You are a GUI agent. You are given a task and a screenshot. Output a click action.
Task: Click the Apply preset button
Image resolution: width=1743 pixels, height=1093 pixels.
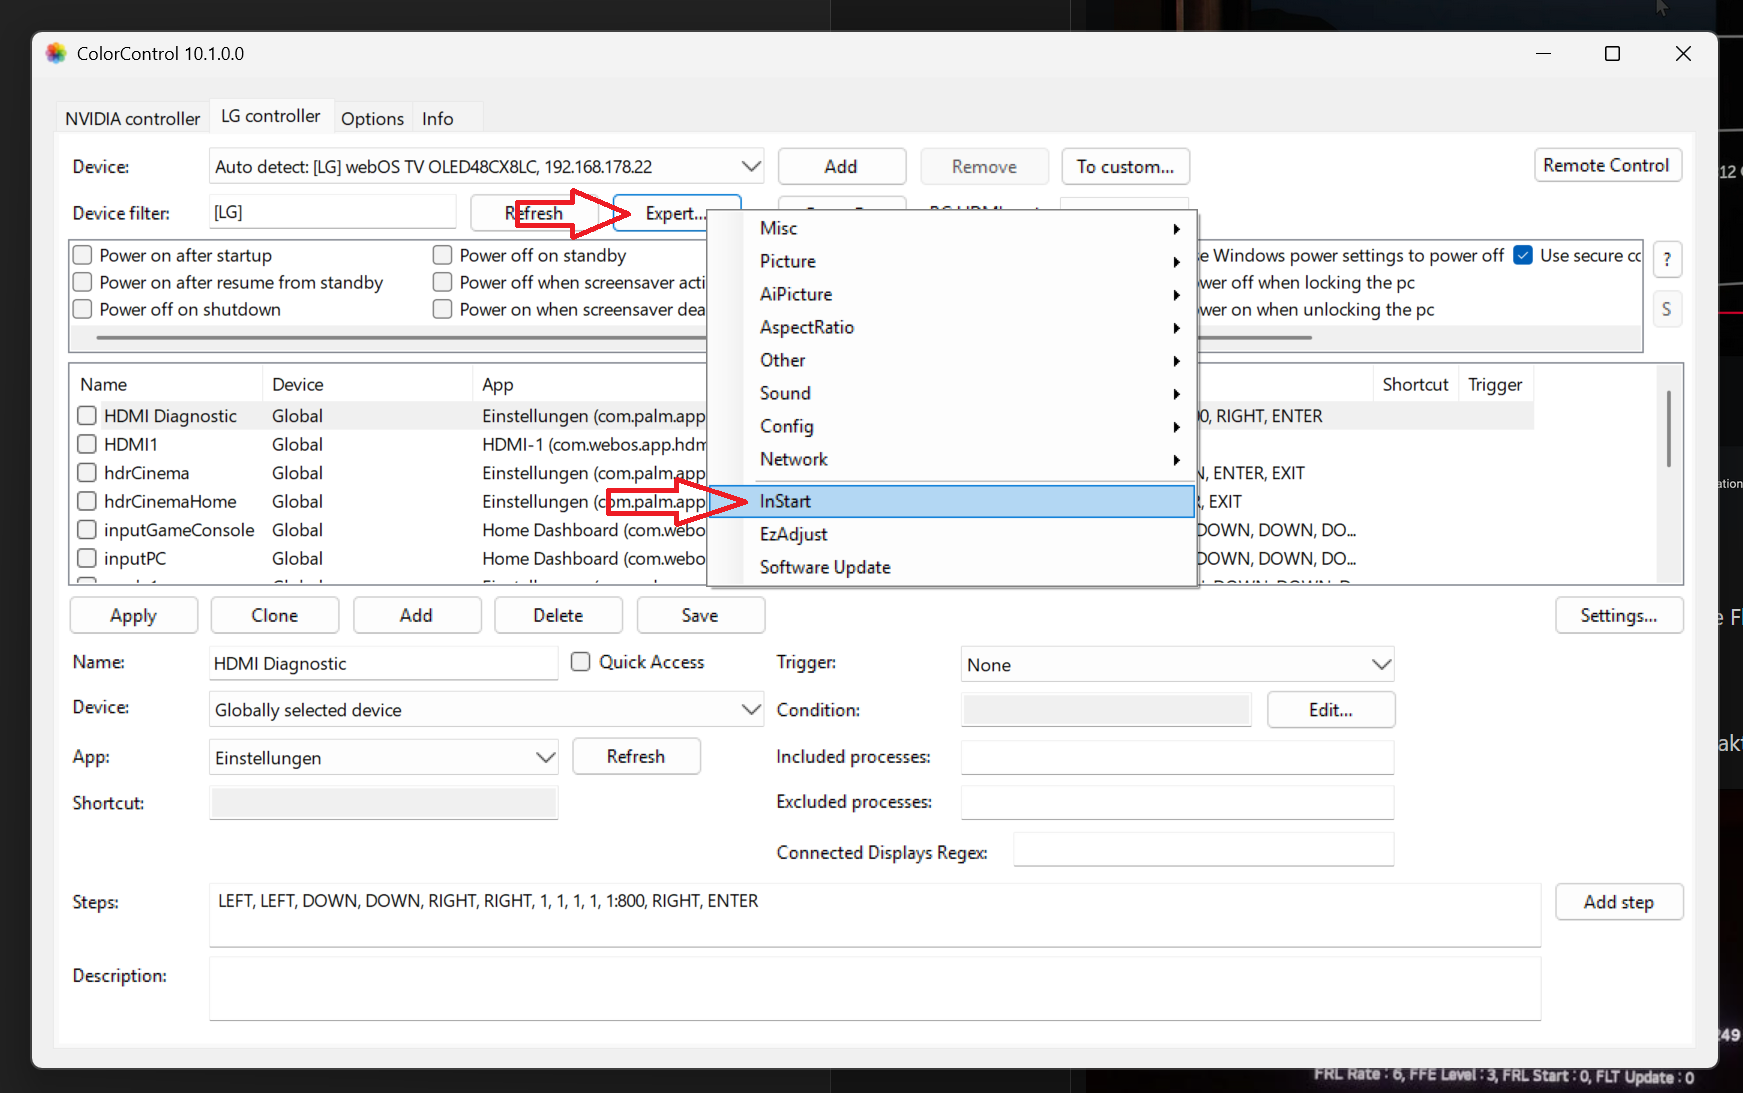pos(134,615)
